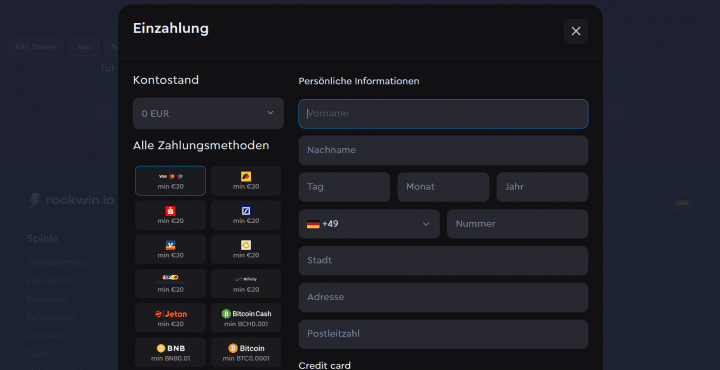Click the Nummer phone number field
Image resolution: width=720 pixels, height=370 pixels.
coord(517,224)
